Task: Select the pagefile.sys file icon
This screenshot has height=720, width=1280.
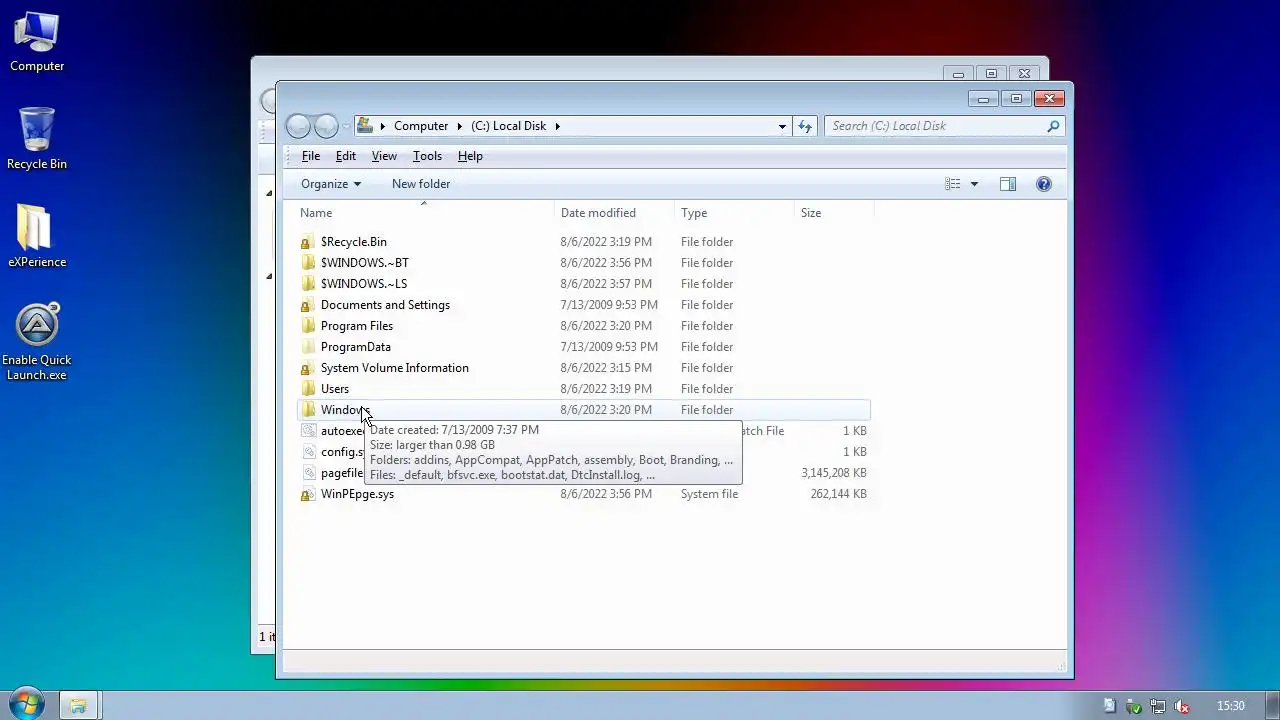Action: pyautogui.click(x=308, y=473)
